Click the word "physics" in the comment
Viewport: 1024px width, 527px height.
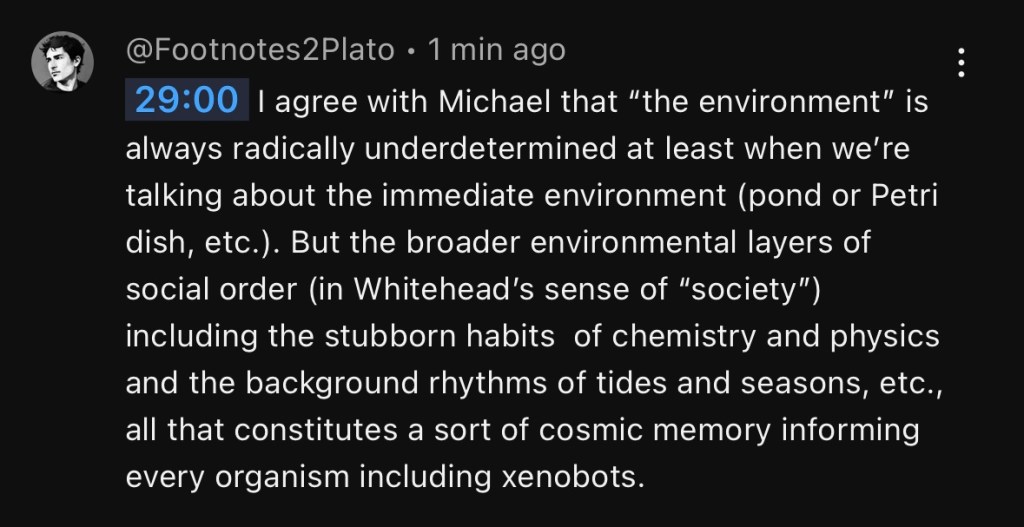coord(883,336)
